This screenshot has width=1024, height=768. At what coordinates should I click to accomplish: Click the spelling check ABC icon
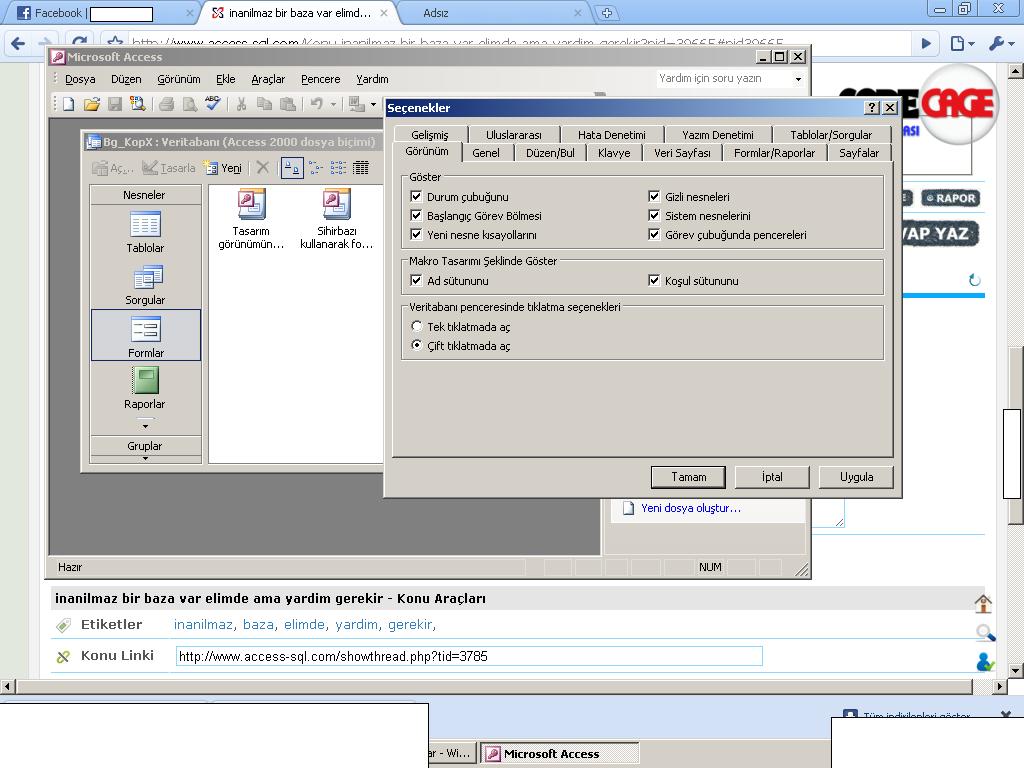(x=212, y=104)
